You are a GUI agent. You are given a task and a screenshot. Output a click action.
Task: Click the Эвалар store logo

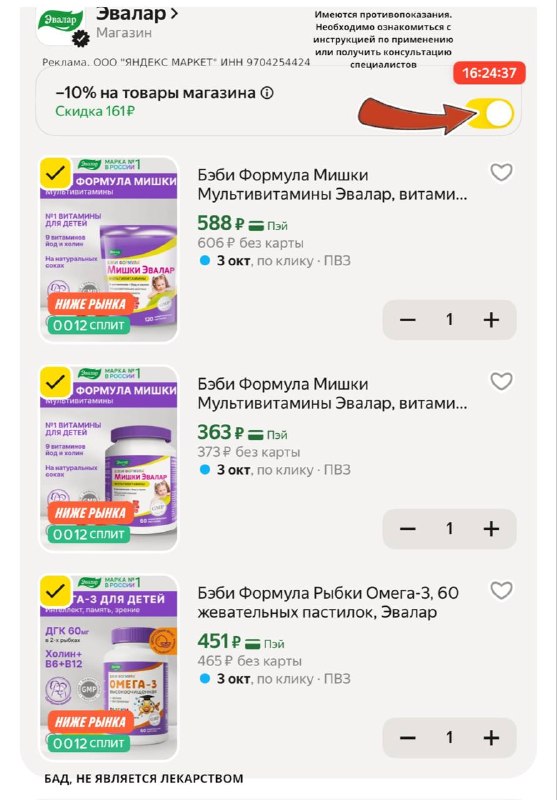point(61,24)
